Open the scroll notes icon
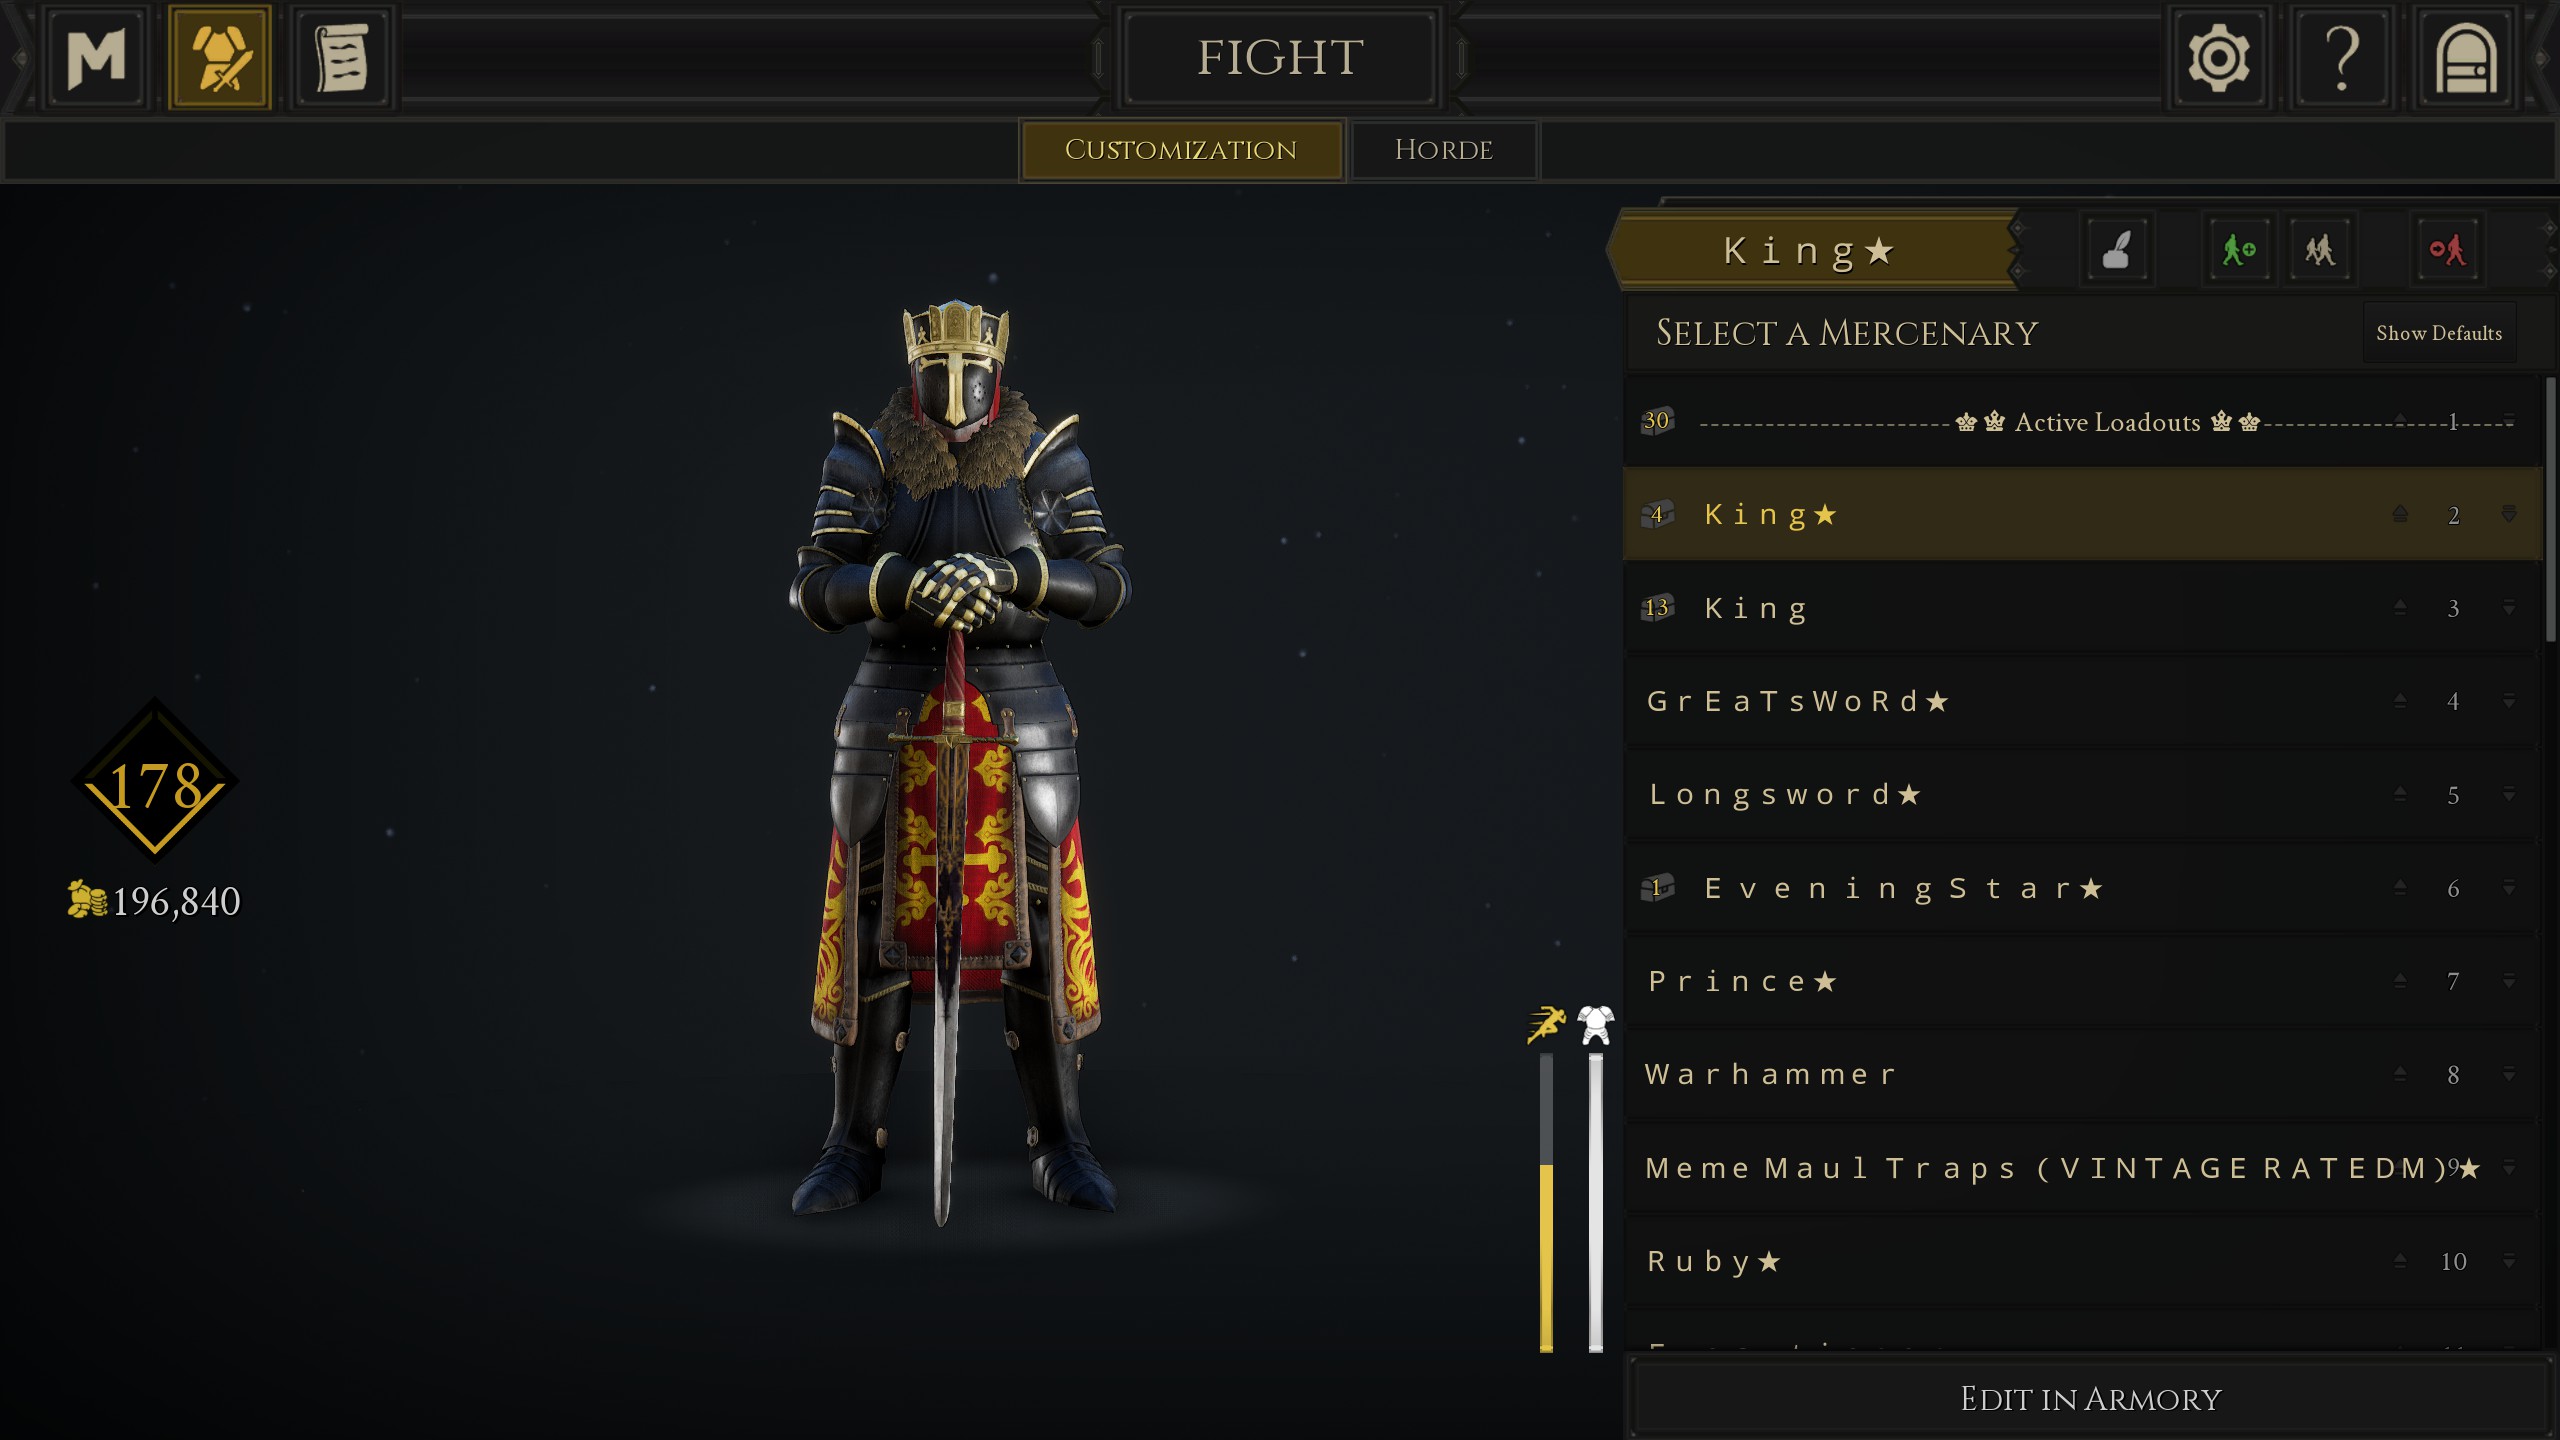The width and height of the screenshot is (2560, 1440). [x=343, y=57]
